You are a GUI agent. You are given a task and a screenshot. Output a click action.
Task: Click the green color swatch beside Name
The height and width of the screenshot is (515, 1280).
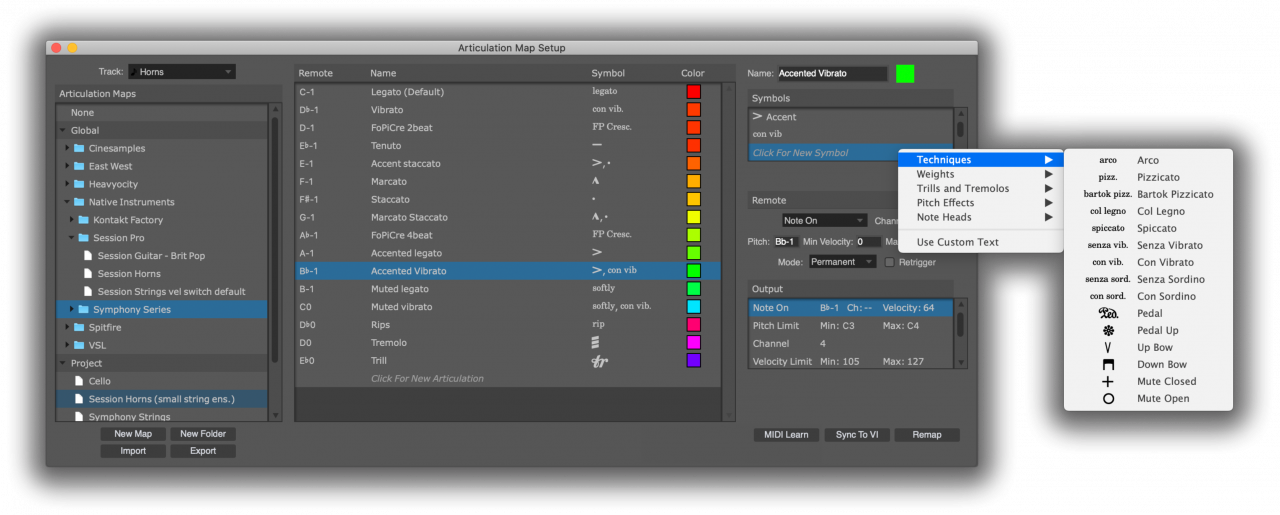(905, 73)
